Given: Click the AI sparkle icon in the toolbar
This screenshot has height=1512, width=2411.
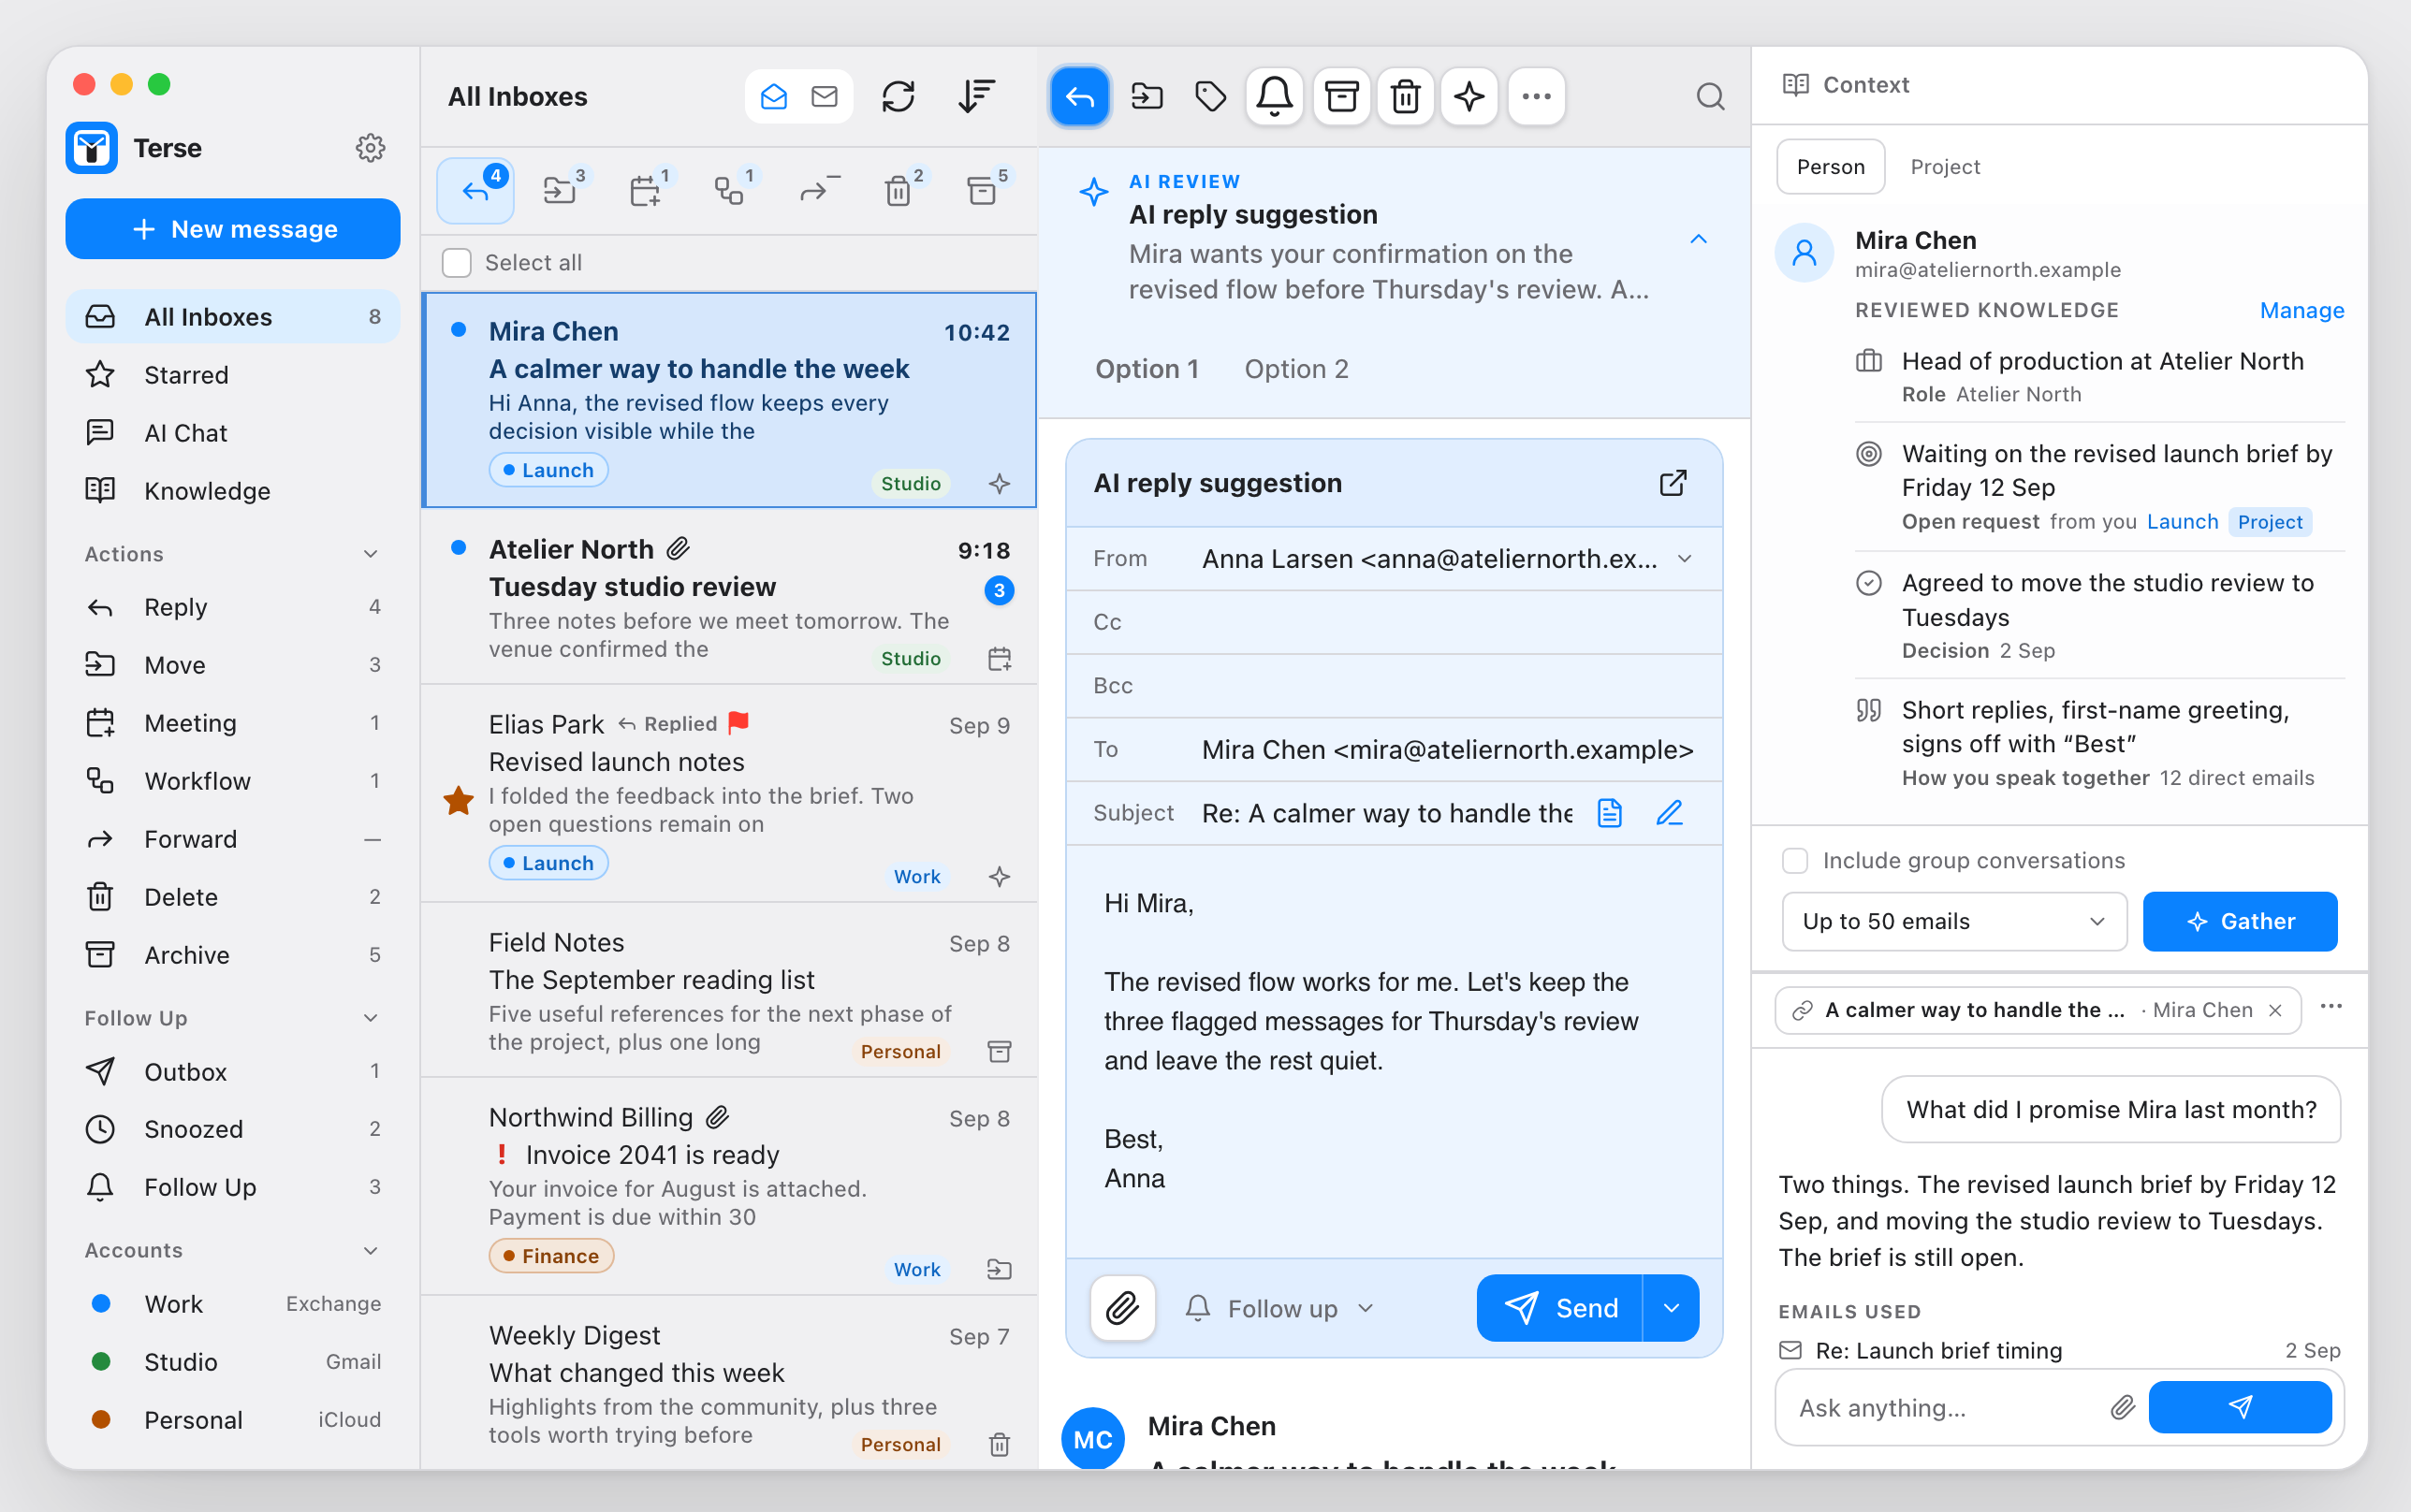Looking at the screenshot, I should coord(1469,97).
